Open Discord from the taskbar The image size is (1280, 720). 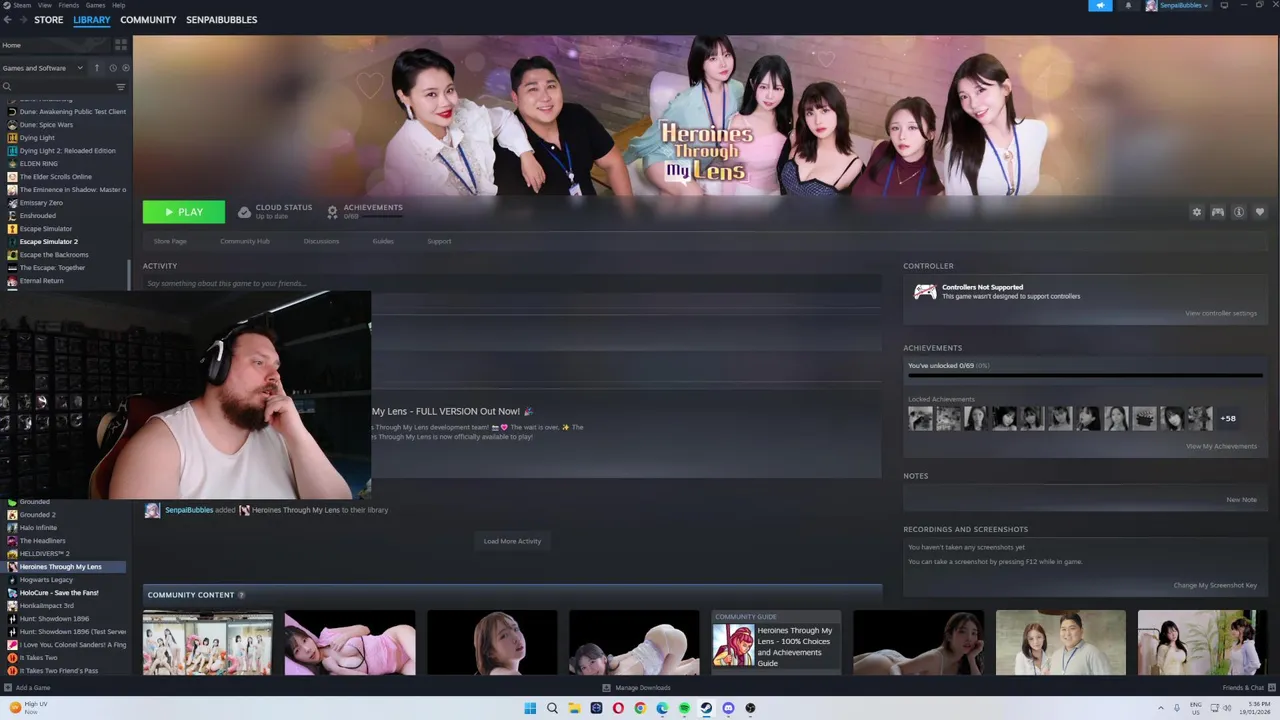(x=728, y=708)
